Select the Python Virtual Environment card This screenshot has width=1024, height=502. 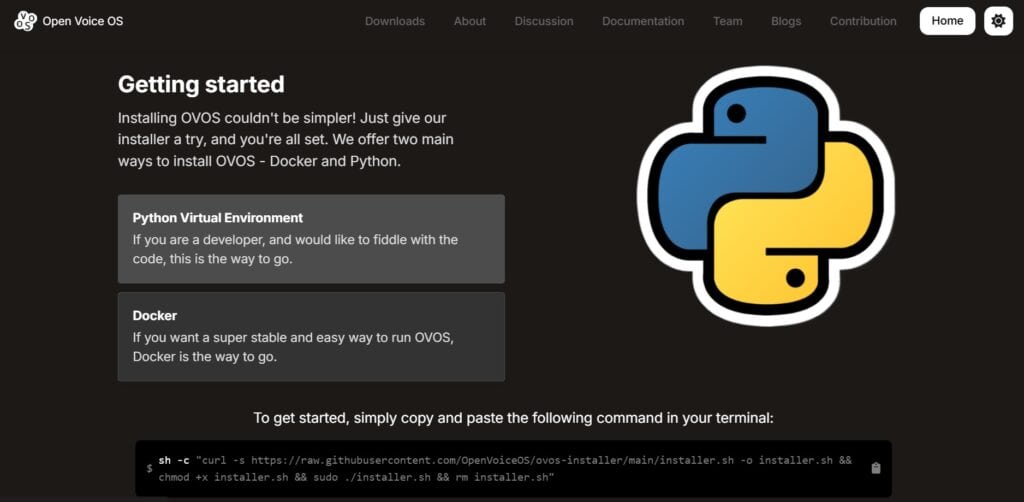[311, 238]
